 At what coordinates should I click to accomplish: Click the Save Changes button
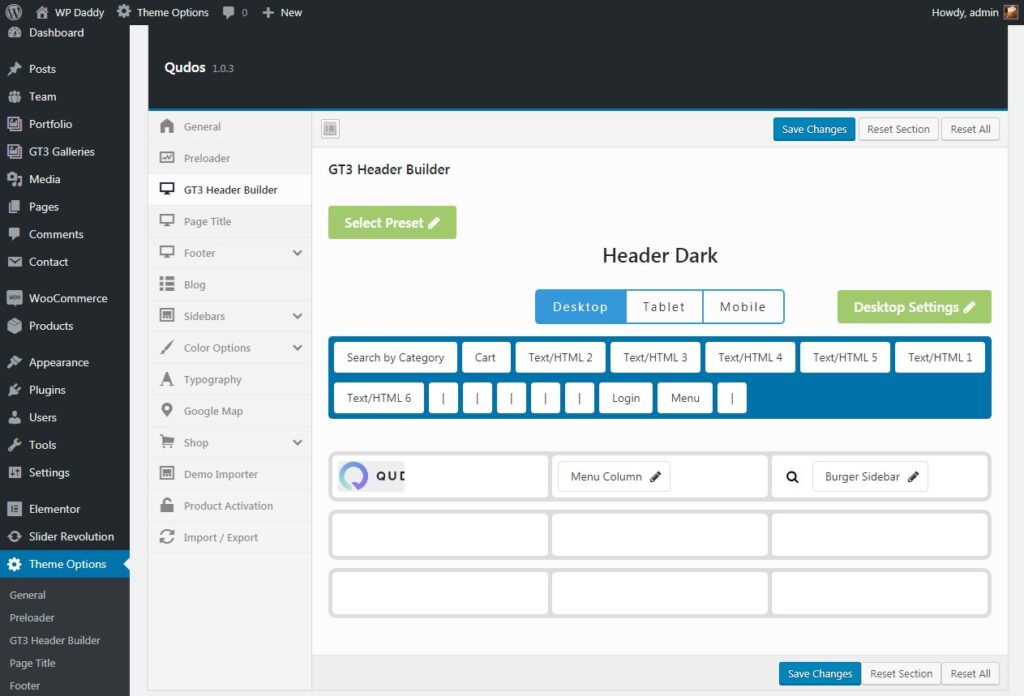[813, 129]
